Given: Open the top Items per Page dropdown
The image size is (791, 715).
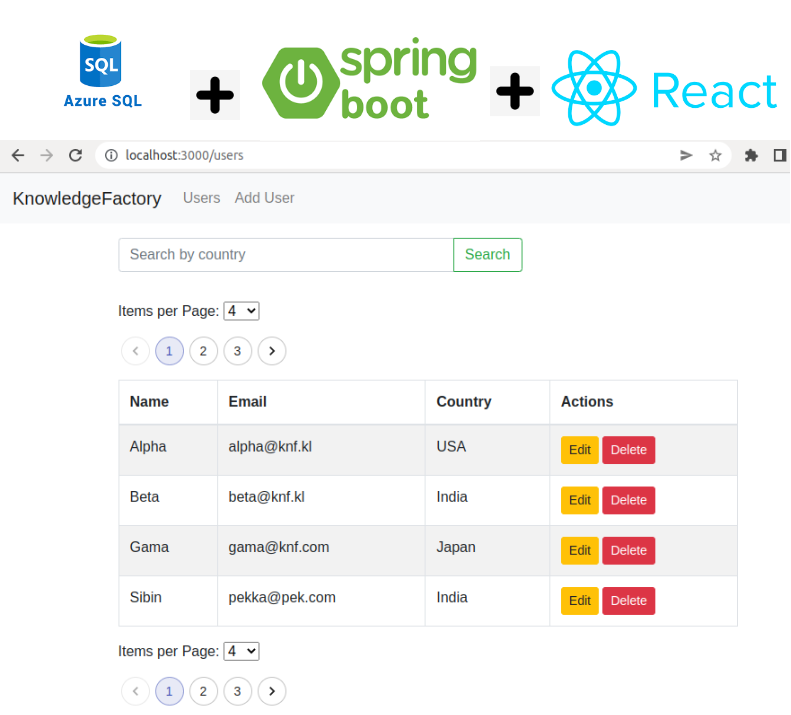Looking at the screenshot, I should [x=241, y=311].
